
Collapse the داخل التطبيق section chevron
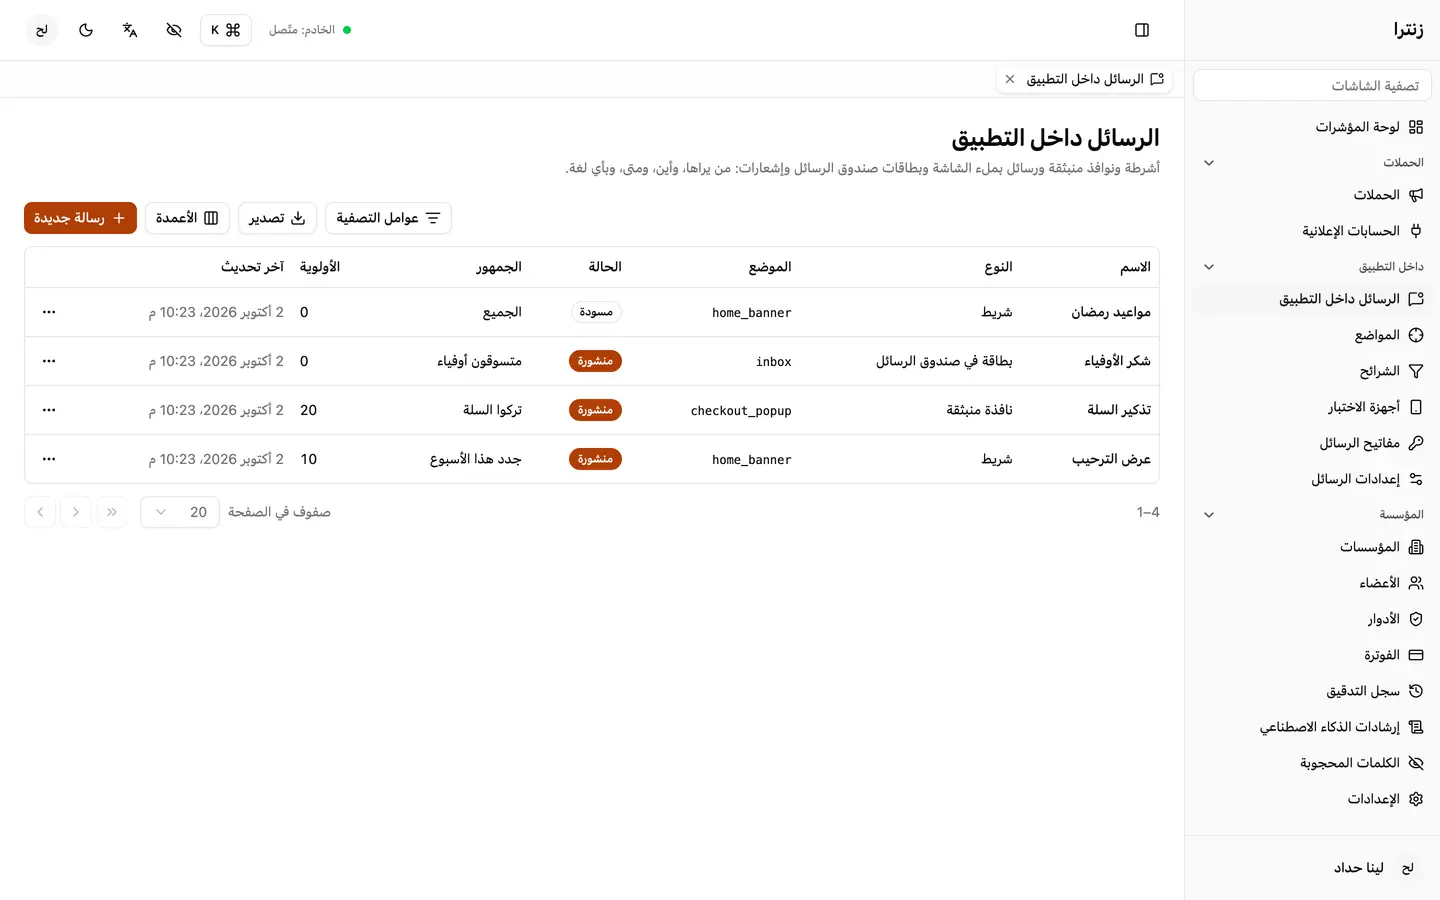(x=1209, y=267)
